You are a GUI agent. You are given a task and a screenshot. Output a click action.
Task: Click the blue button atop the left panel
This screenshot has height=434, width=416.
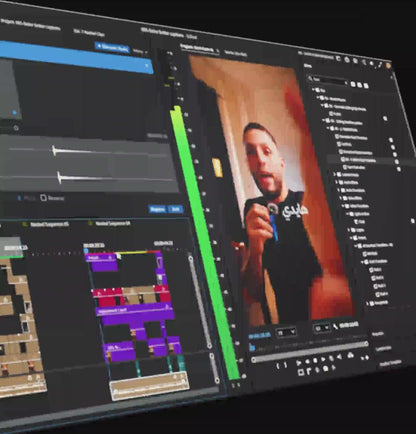tap(112, 48)
